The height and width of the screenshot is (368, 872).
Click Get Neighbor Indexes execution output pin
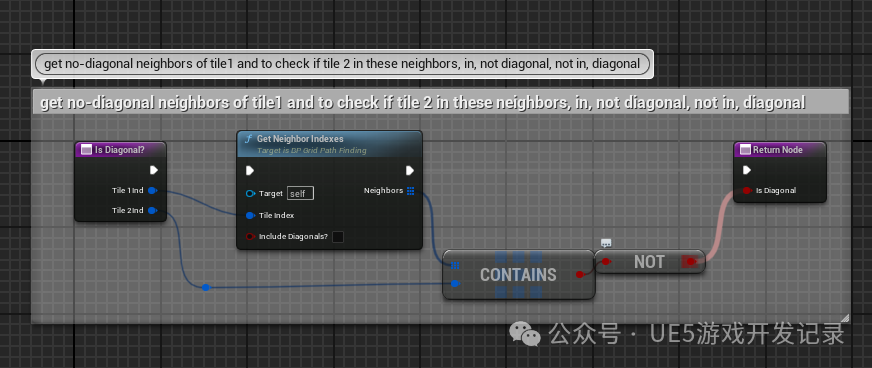pos(410,170)
